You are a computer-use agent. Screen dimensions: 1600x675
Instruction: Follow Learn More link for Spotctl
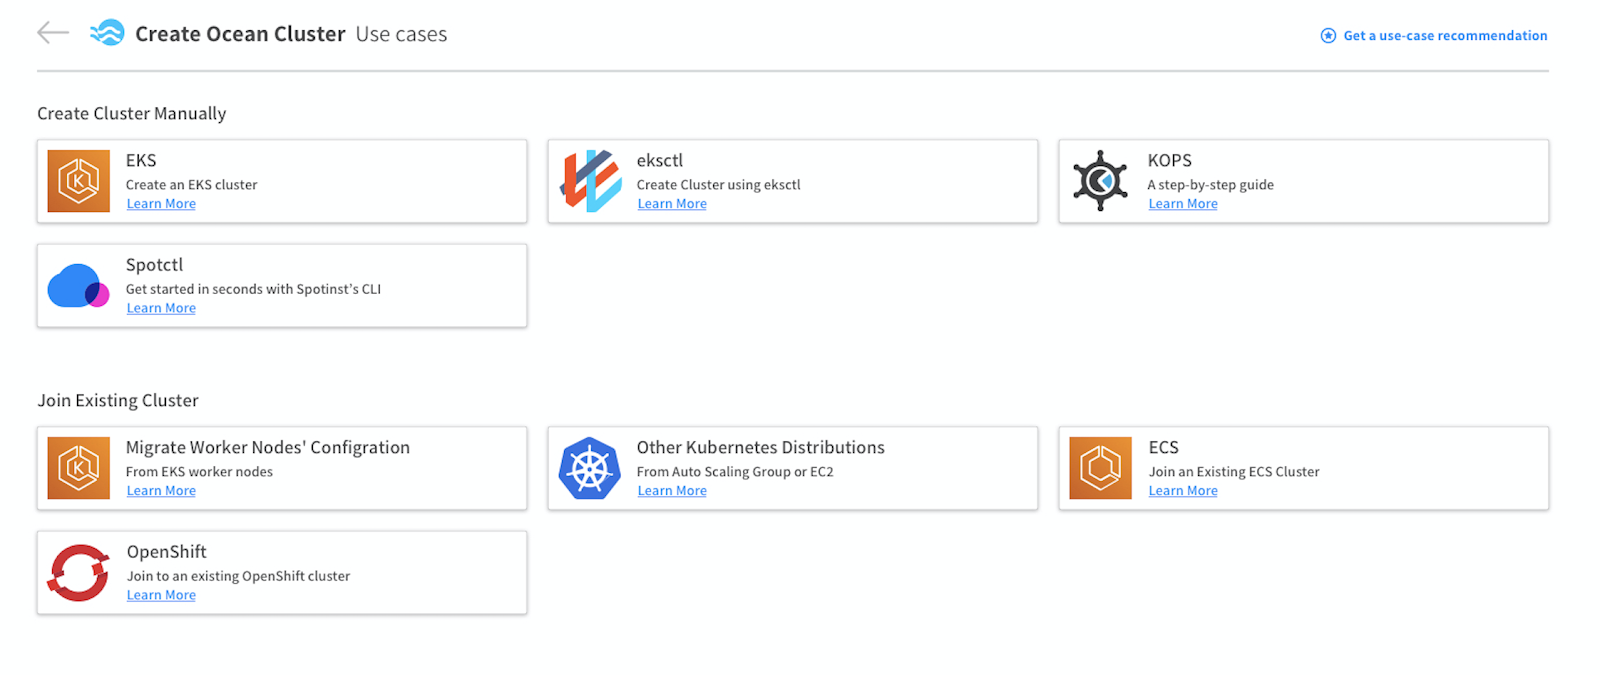click(161, 309)
